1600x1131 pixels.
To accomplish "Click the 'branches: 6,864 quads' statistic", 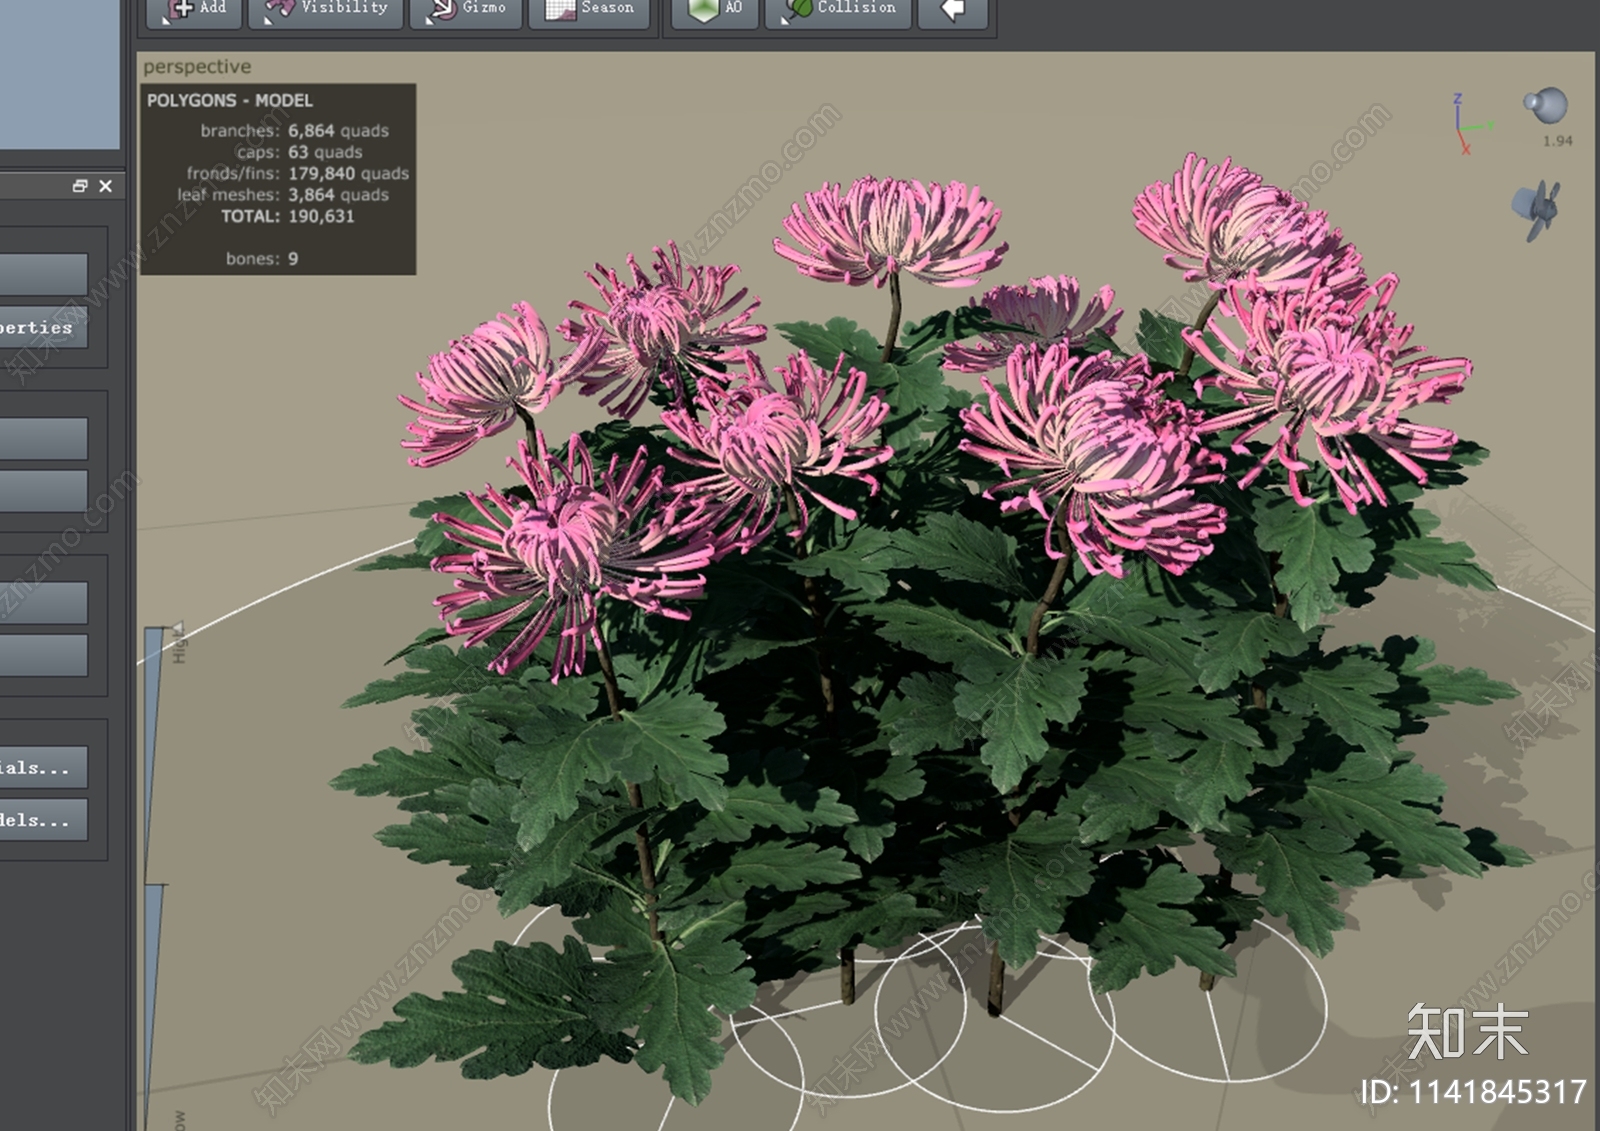I will [x=294, y=131].
